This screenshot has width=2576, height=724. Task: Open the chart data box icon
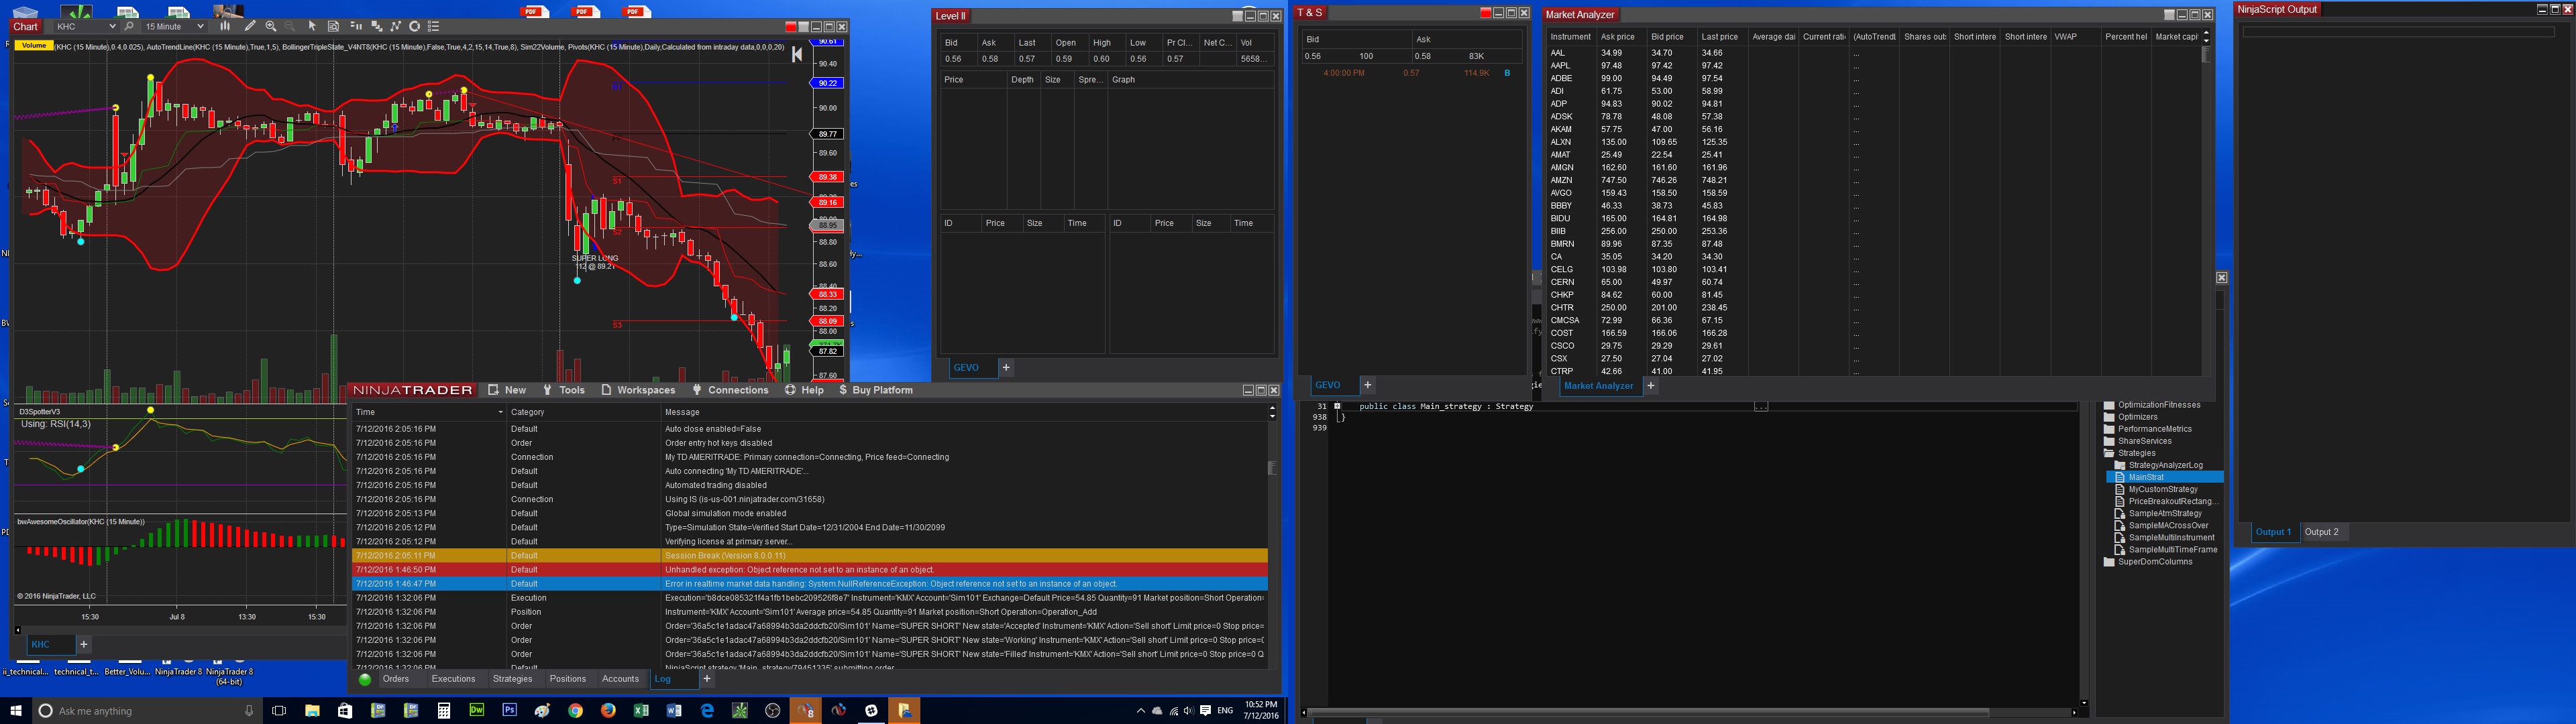[333, 27]
